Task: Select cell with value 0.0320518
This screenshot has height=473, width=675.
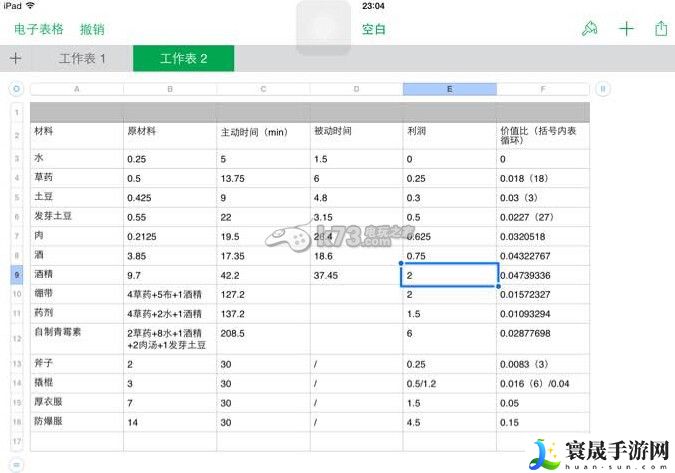Action: 543,236
